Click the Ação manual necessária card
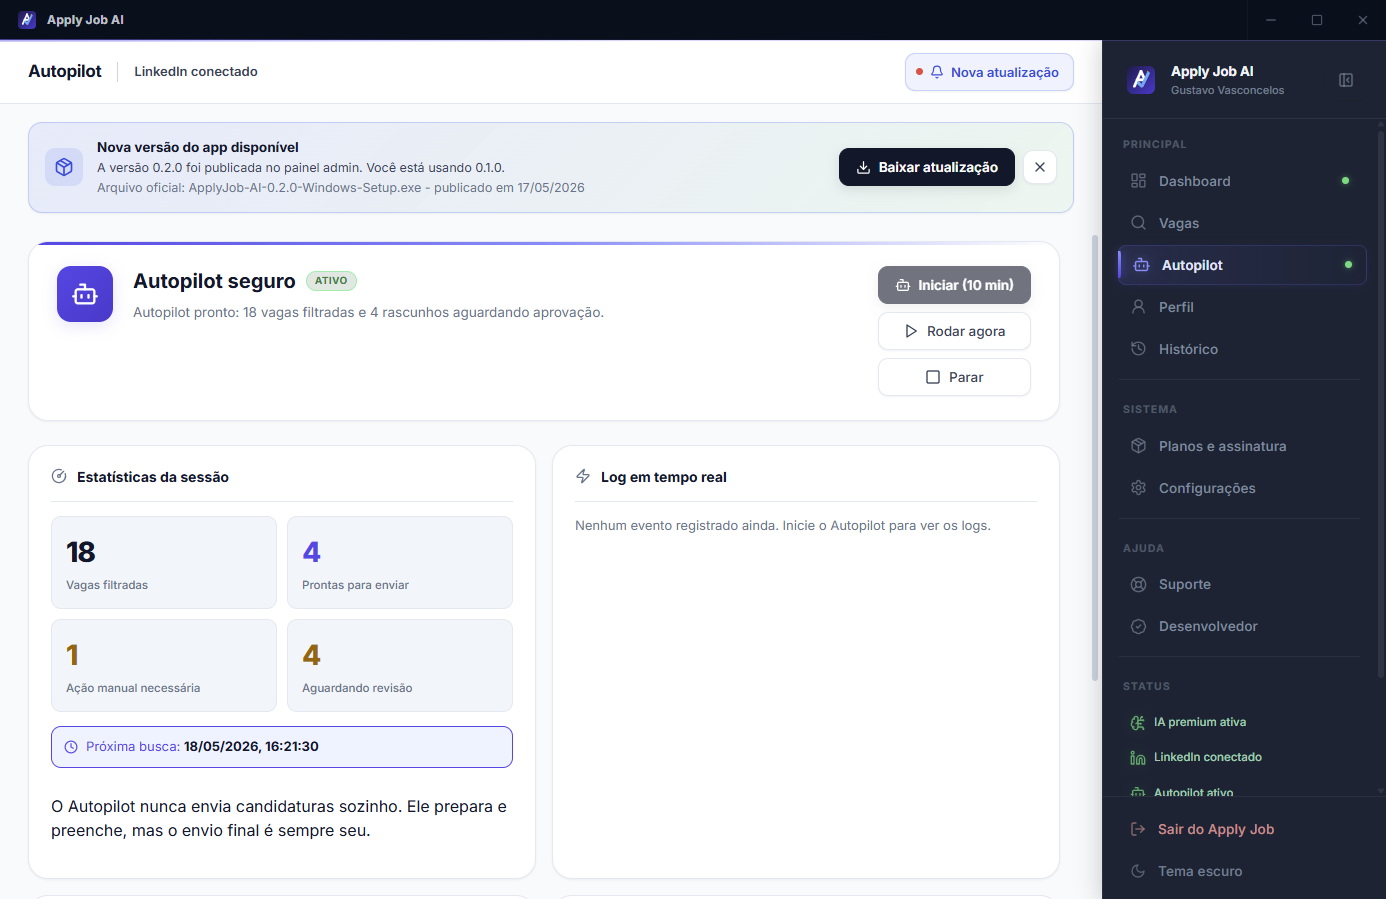Screen dimensions: 1386x899 (164, 665)
